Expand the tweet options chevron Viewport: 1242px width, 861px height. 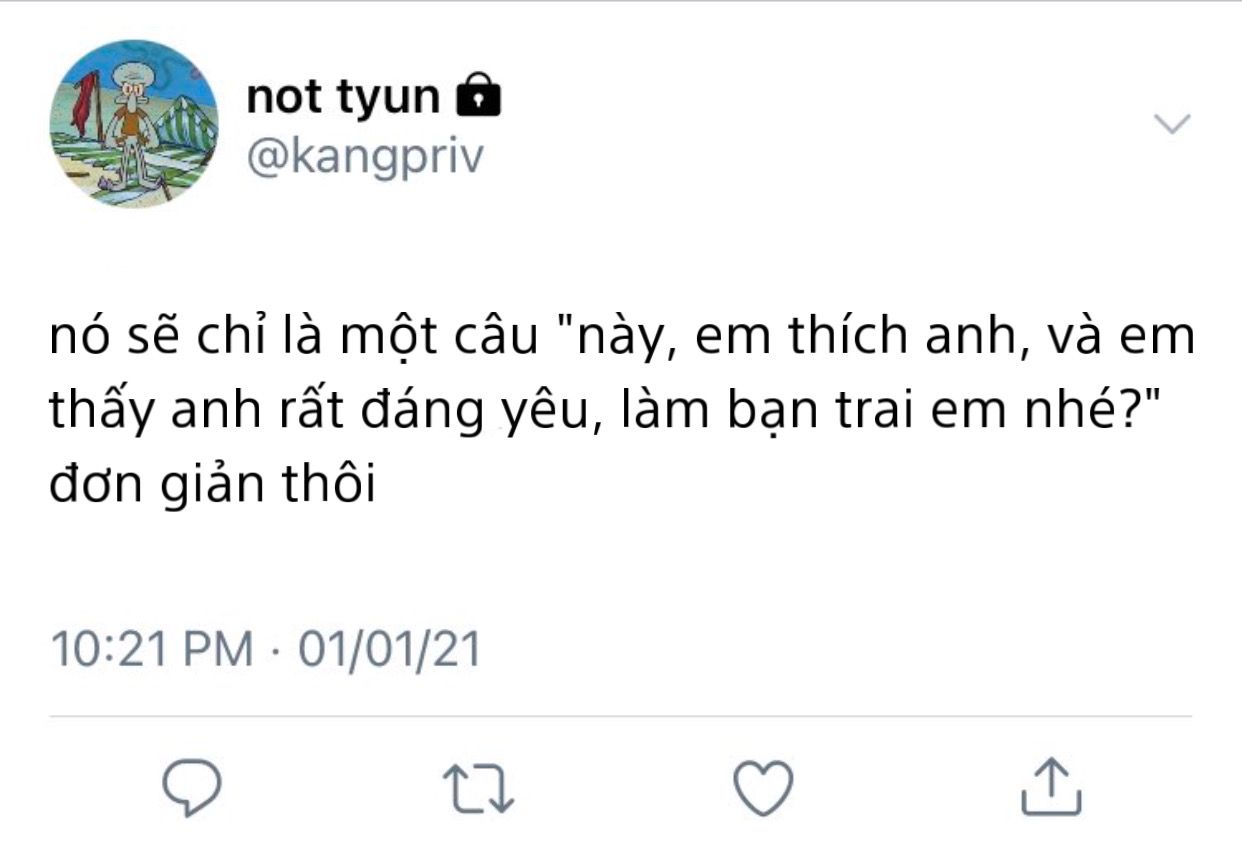1172,125
